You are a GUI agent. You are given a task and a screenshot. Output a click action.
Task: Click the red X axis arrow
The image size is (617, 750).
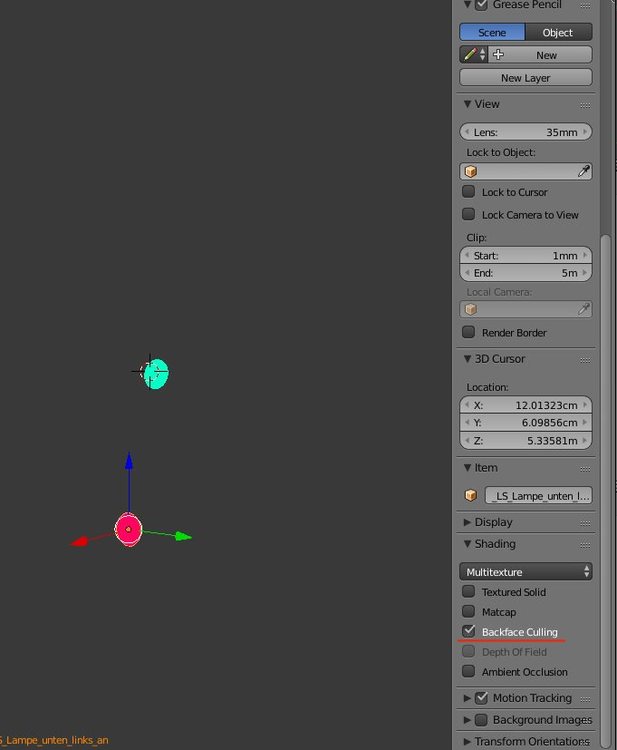point(79,541)
